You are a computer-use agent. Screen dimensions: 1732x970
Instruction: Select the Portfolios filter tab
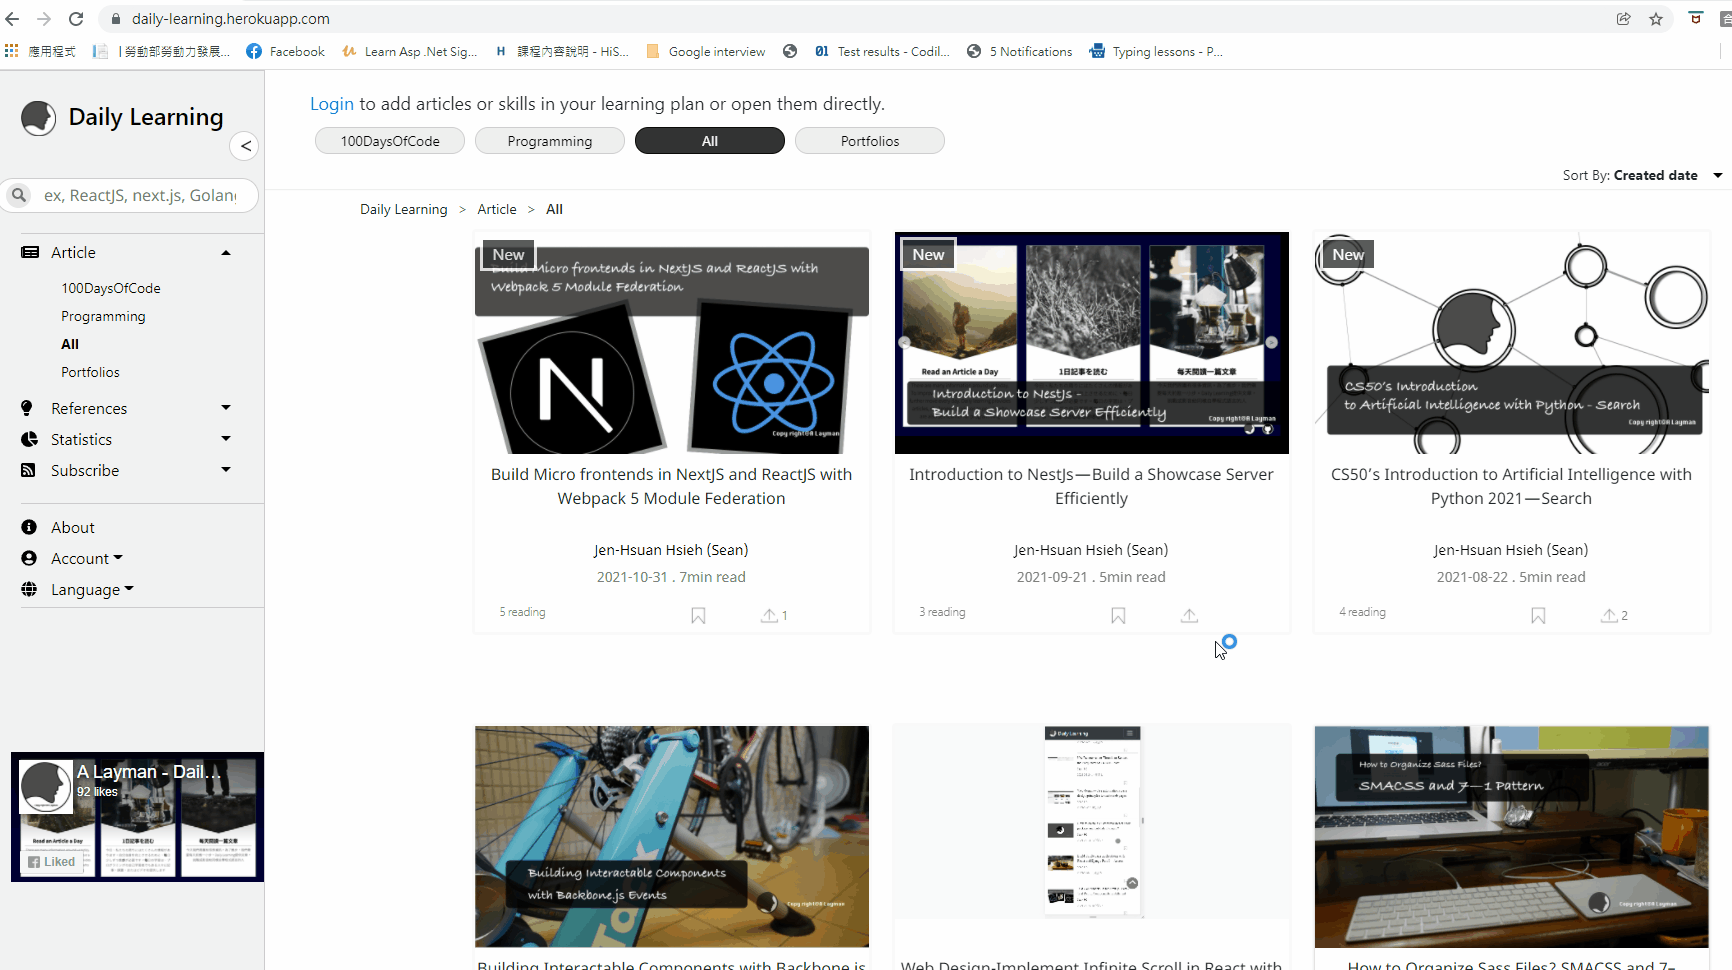(870, 141)
